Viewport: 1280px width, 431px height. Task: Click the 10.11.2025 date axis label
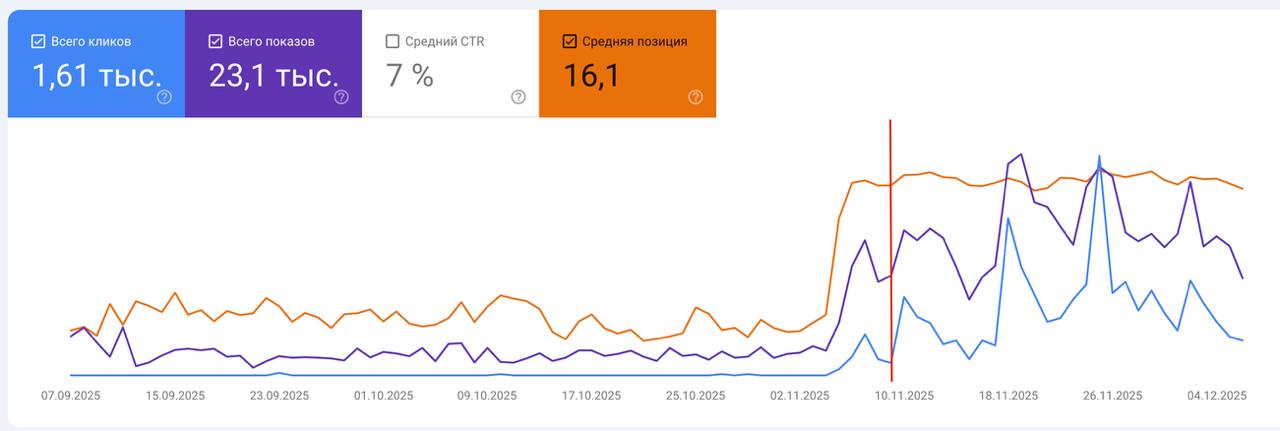[x=904, y=396]
